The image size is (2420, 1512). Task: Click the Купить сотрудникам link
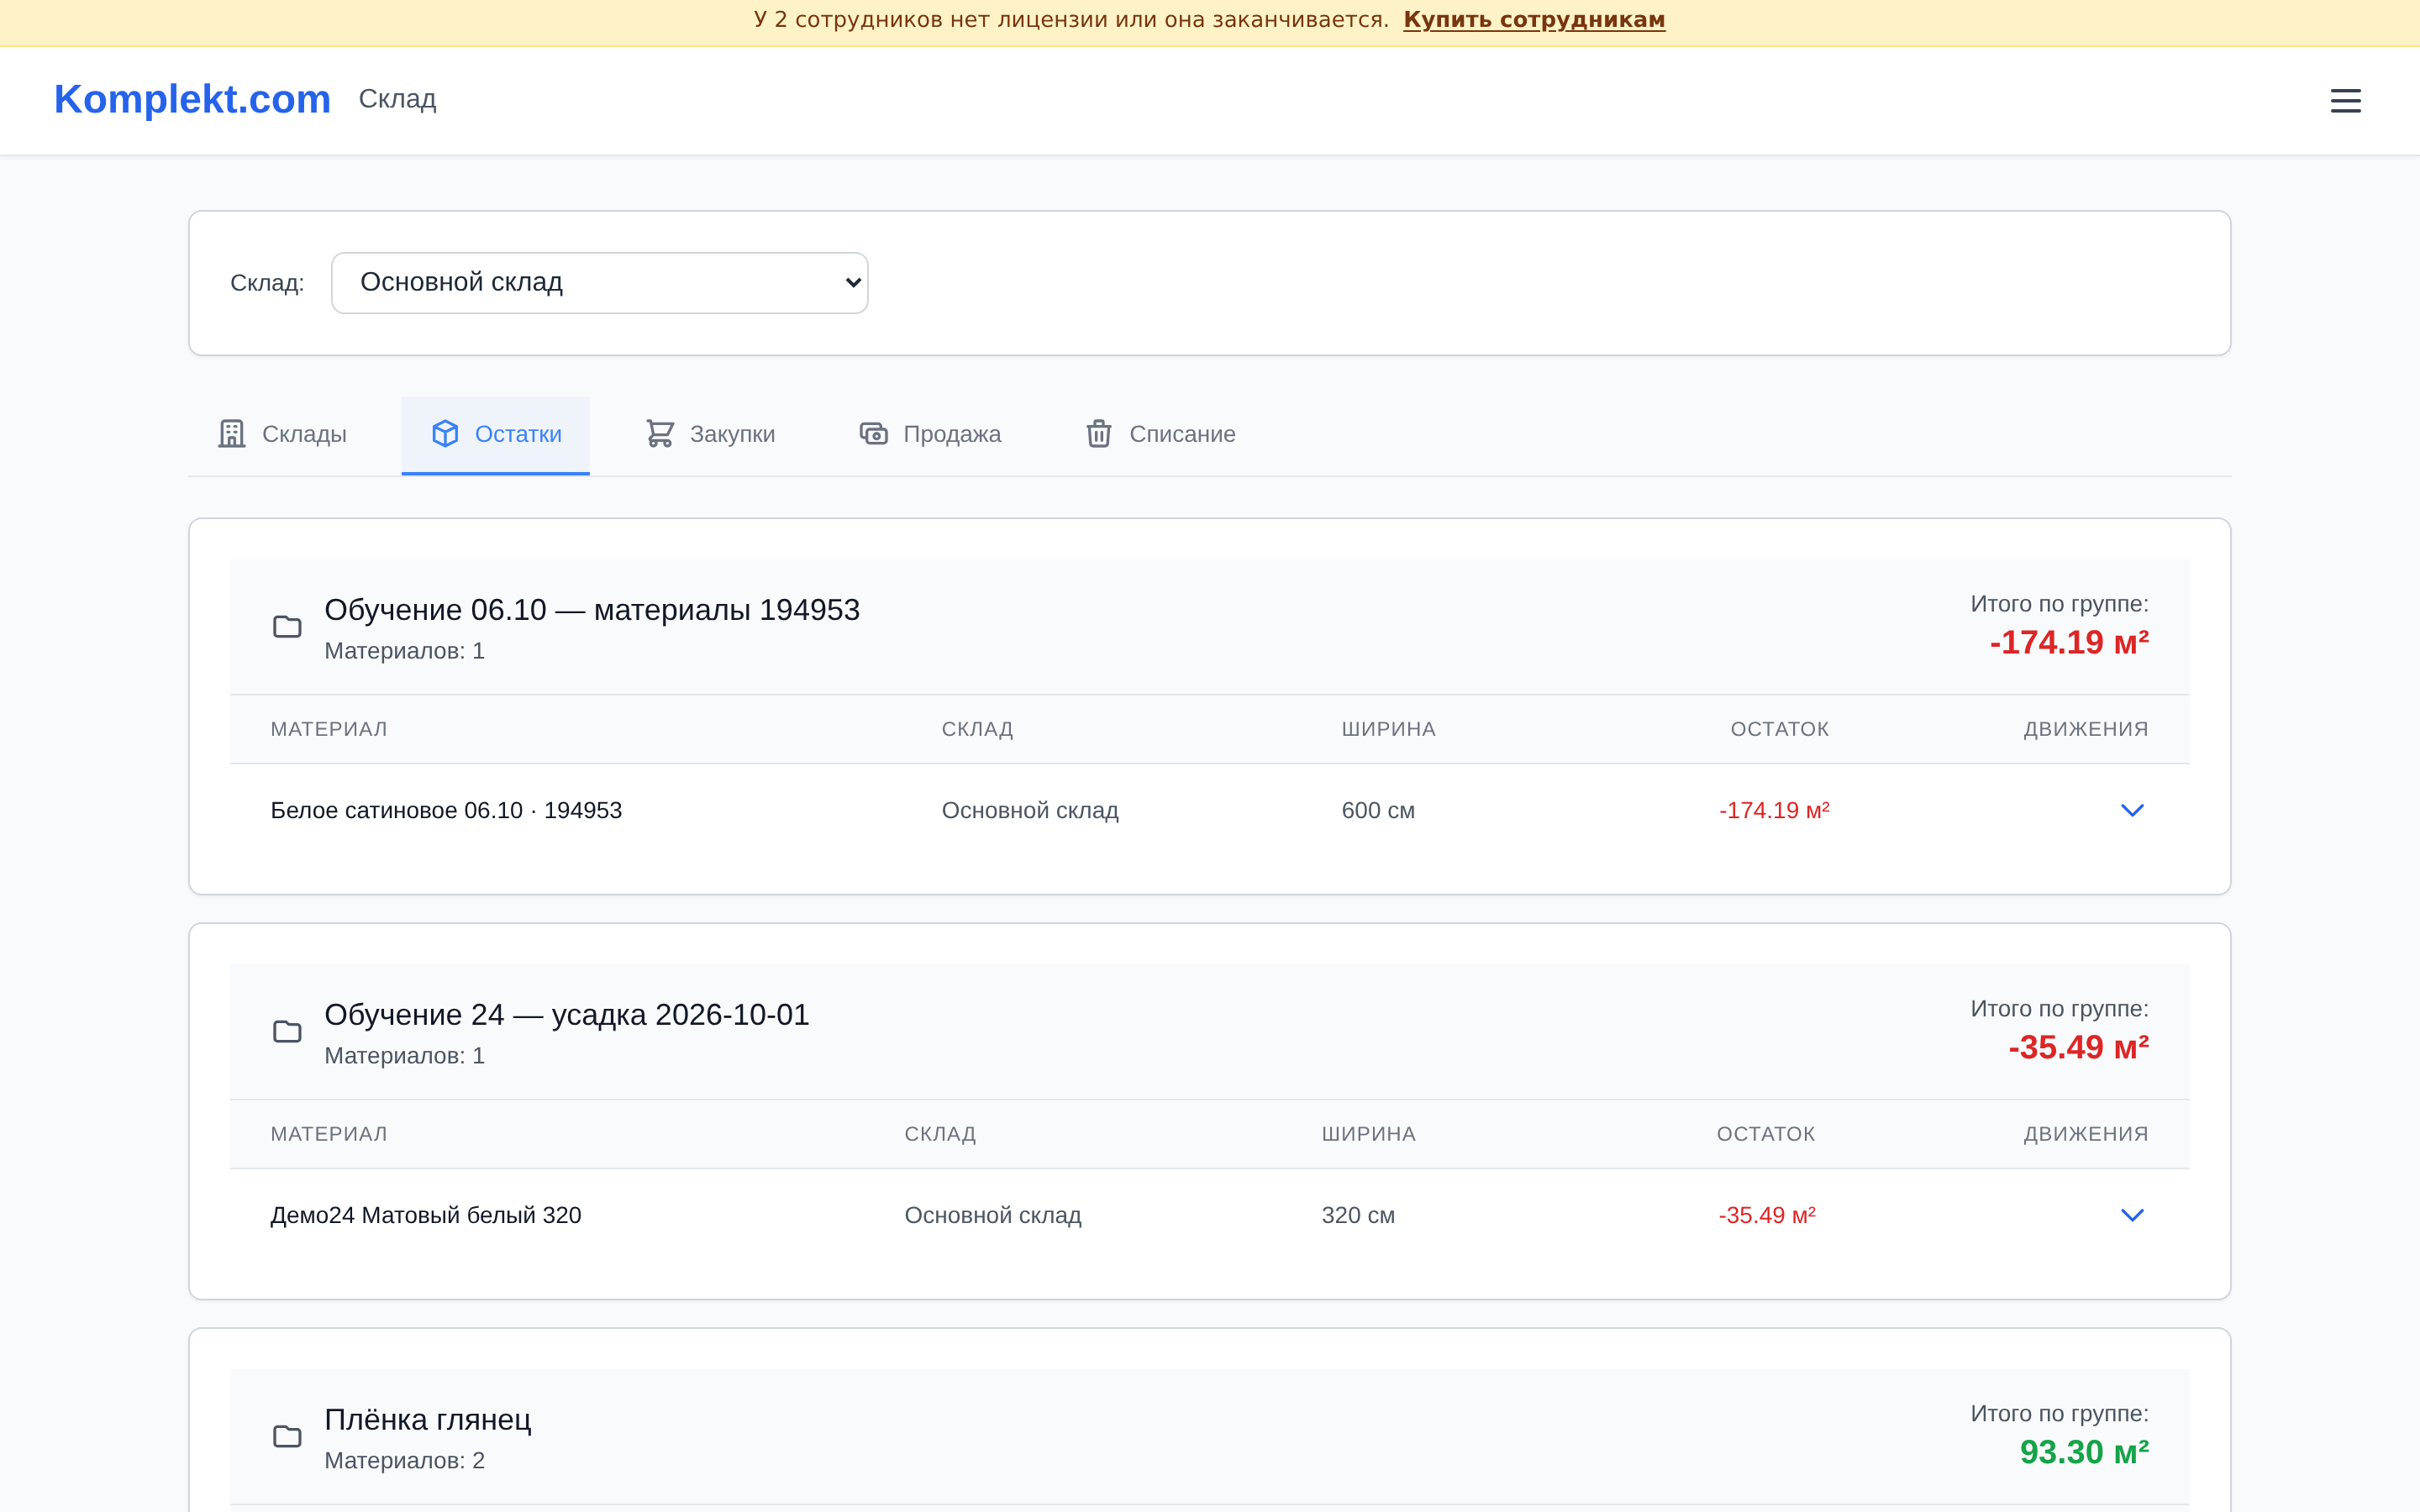1534,20
